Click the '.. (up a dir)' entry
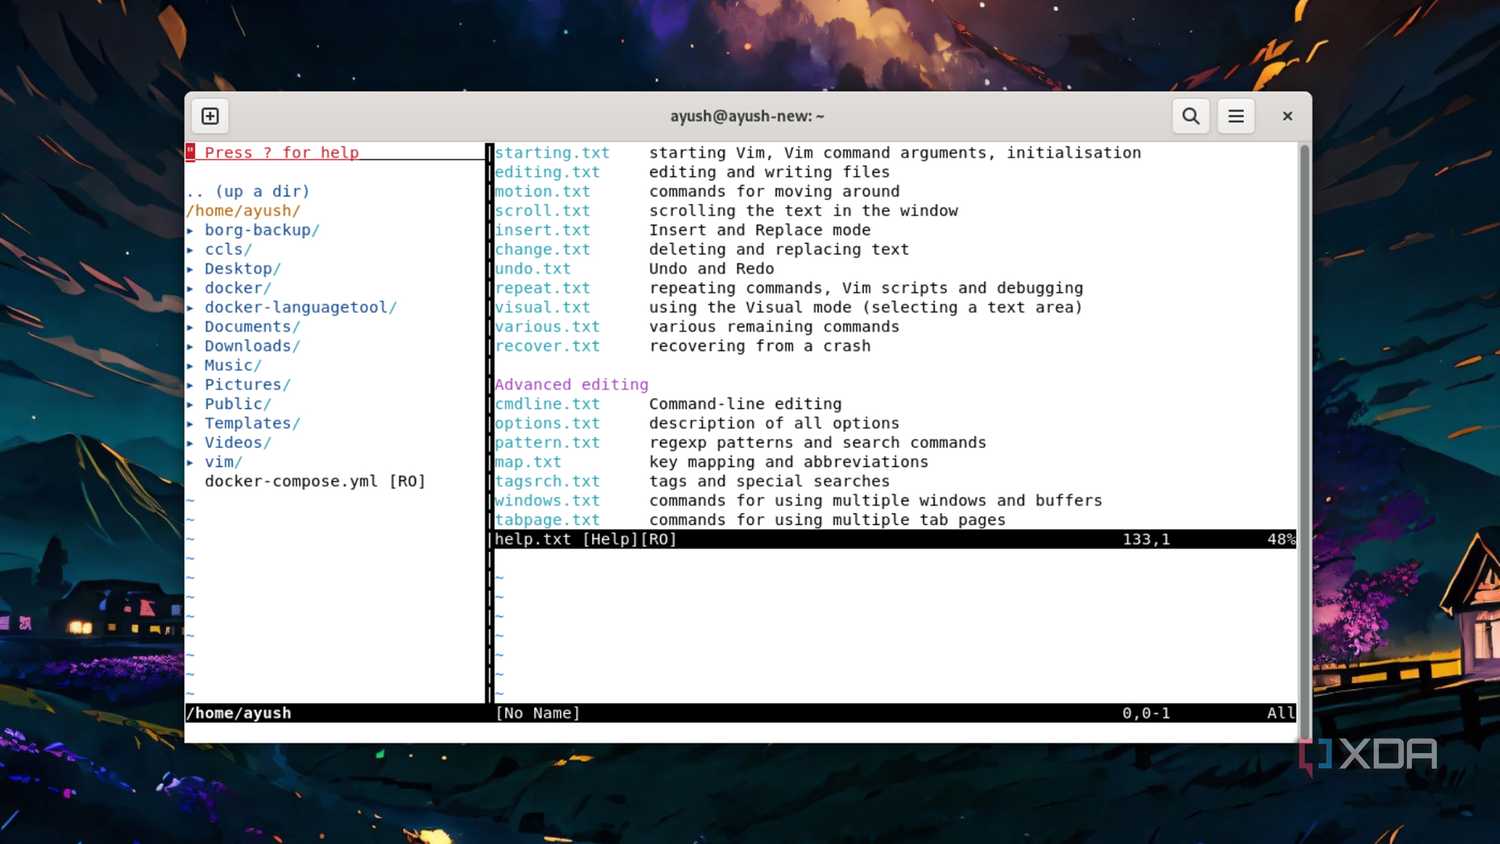 click(248, 191)
